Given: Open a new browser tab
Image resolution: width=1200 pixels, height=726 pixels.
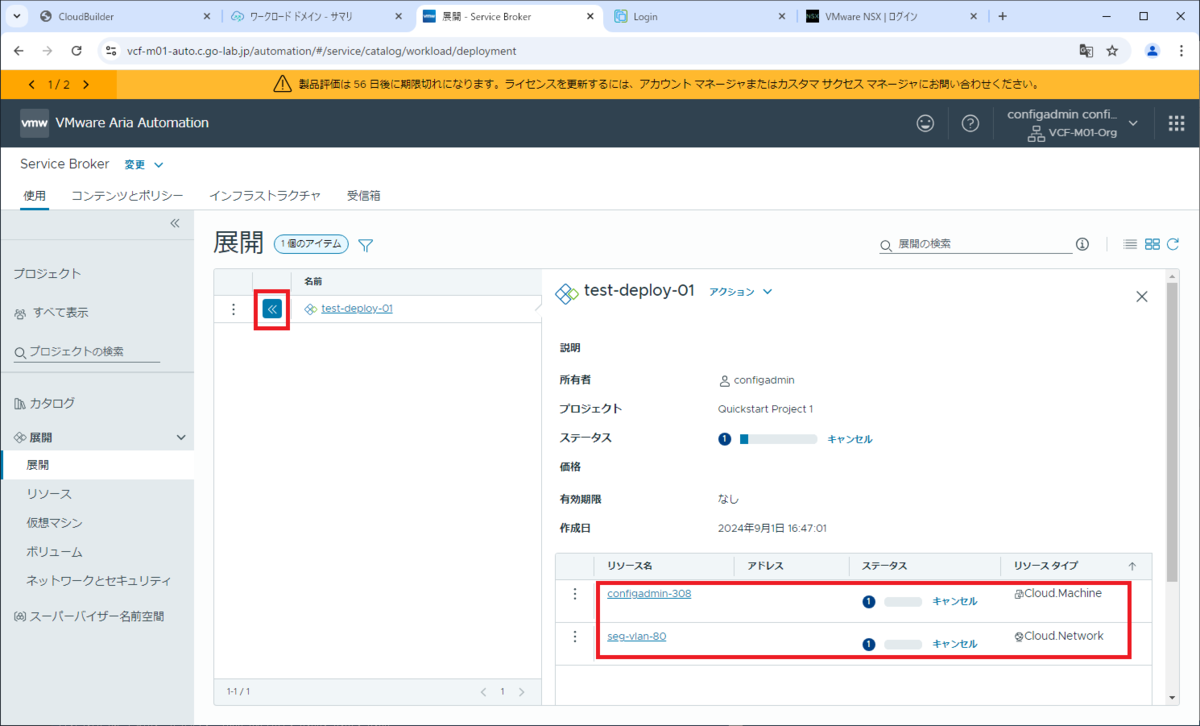Looking at the screenshot, I should coord(1003,16).
